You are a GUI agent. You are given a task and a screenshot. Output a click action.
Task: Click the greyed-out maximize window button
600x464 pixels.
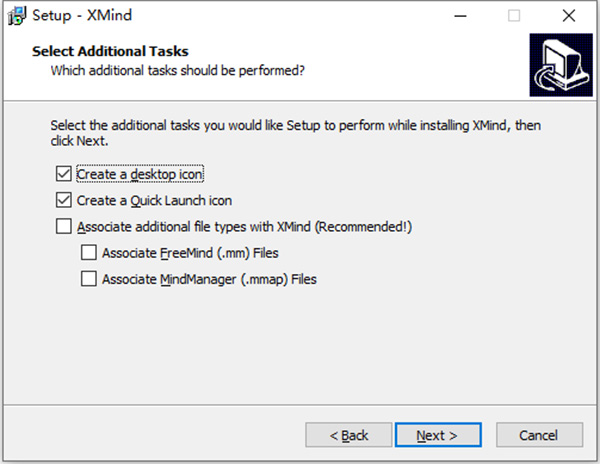pyautogui.click(x=514, y=16)
